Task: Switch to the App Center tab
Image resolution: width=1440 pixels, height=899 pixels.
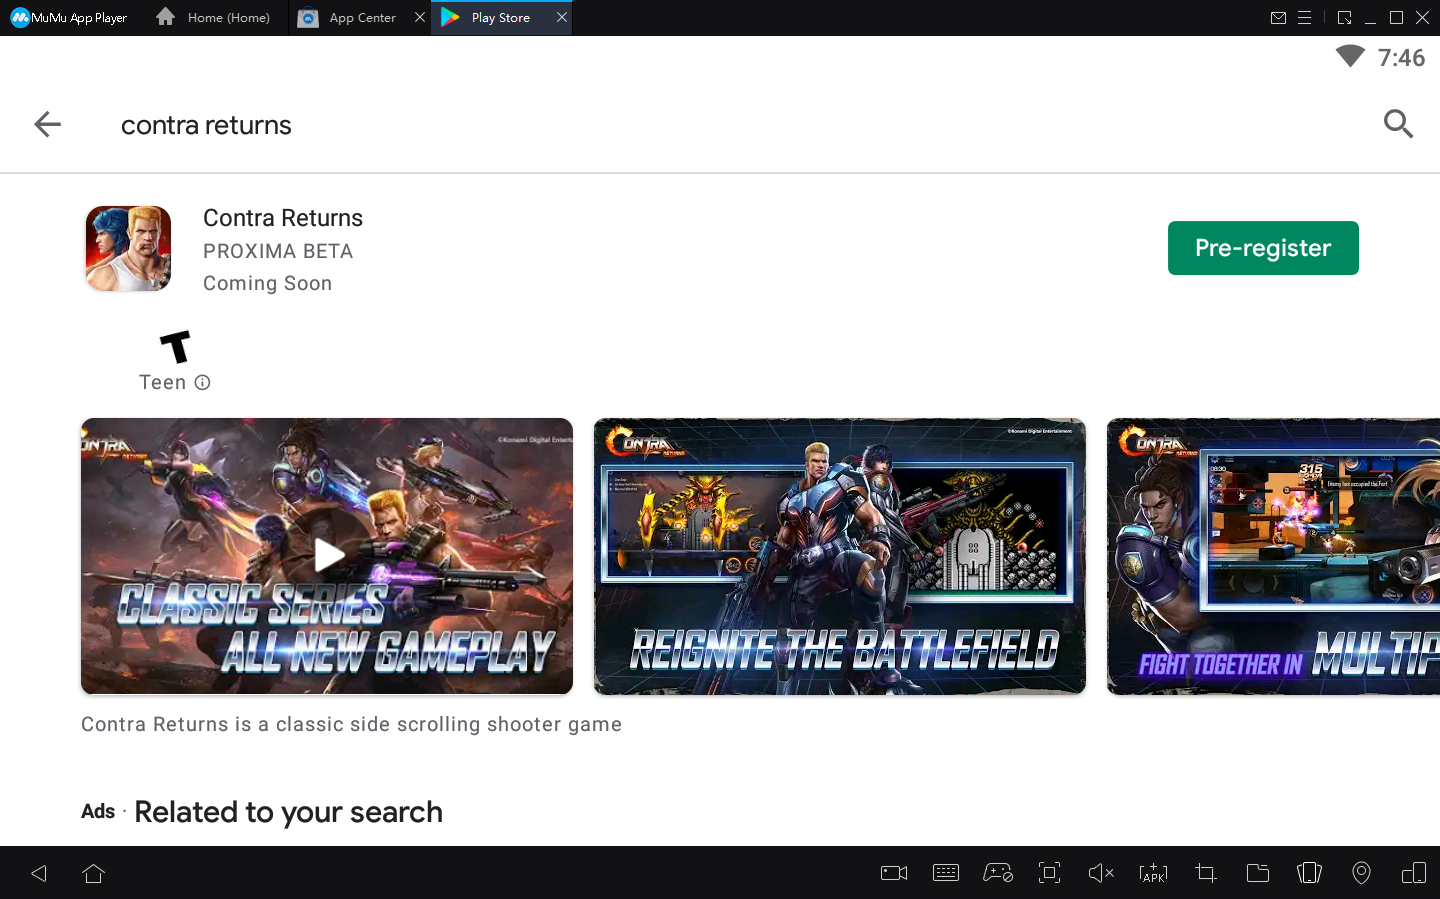Action: [348, 18]
